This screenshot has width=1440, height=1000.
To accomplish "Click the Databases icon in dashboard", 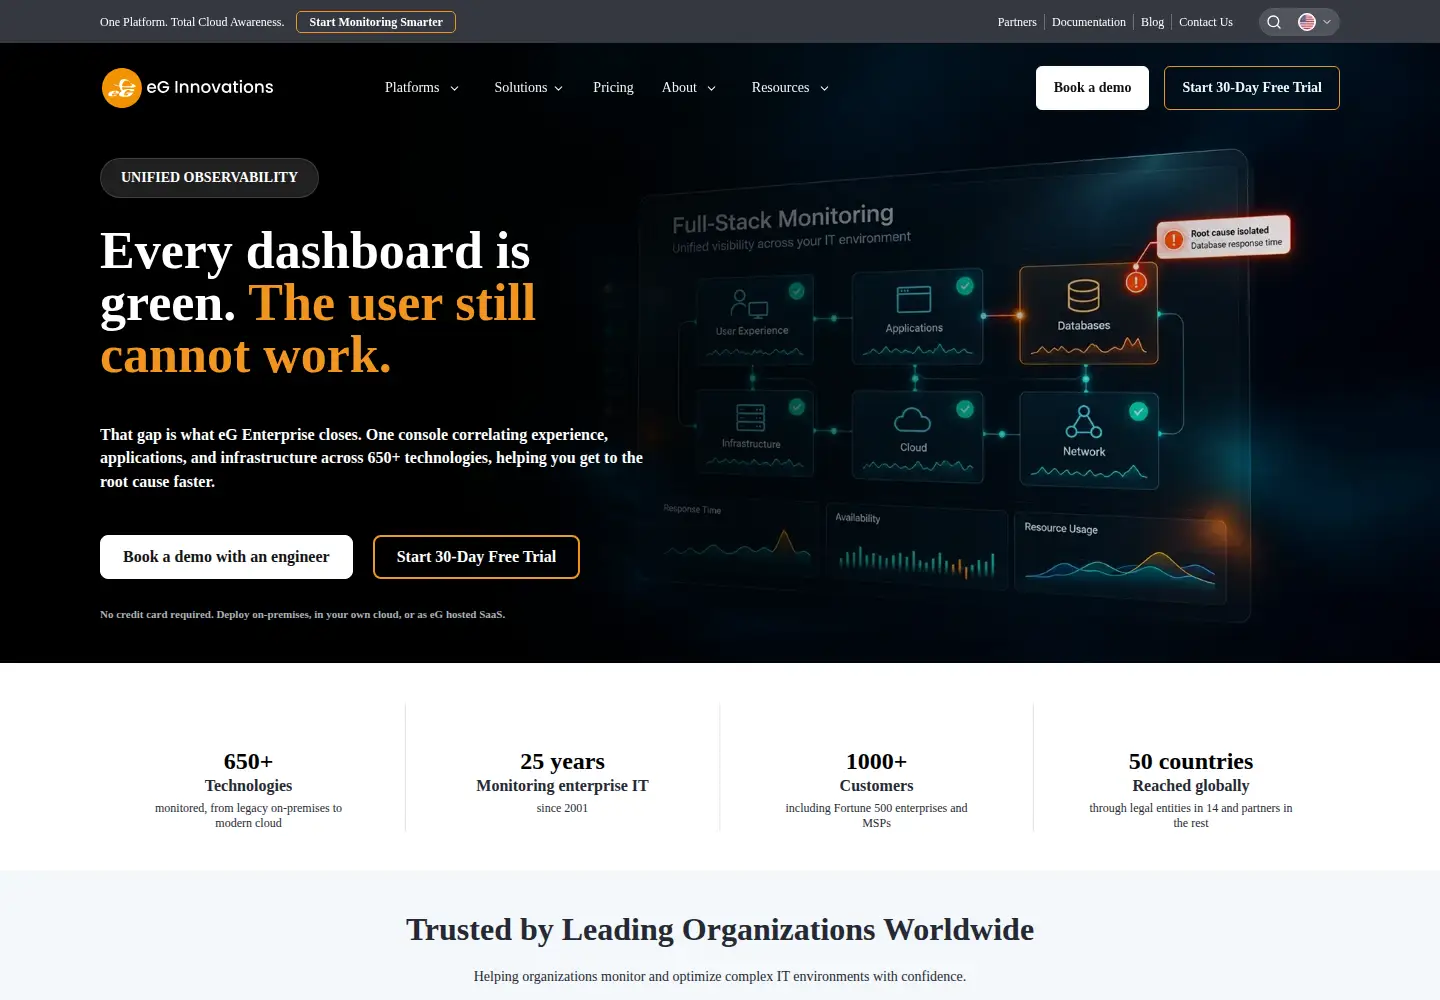I will point(1084,296).
